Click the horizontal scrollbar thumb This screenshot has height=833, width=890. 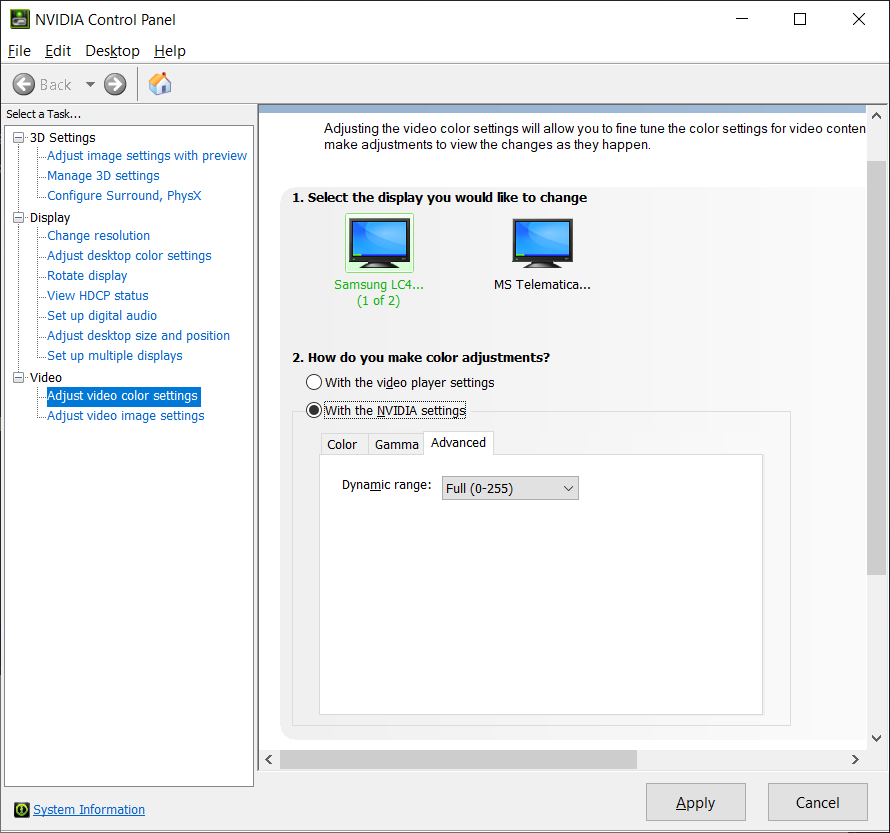(459, 759)
